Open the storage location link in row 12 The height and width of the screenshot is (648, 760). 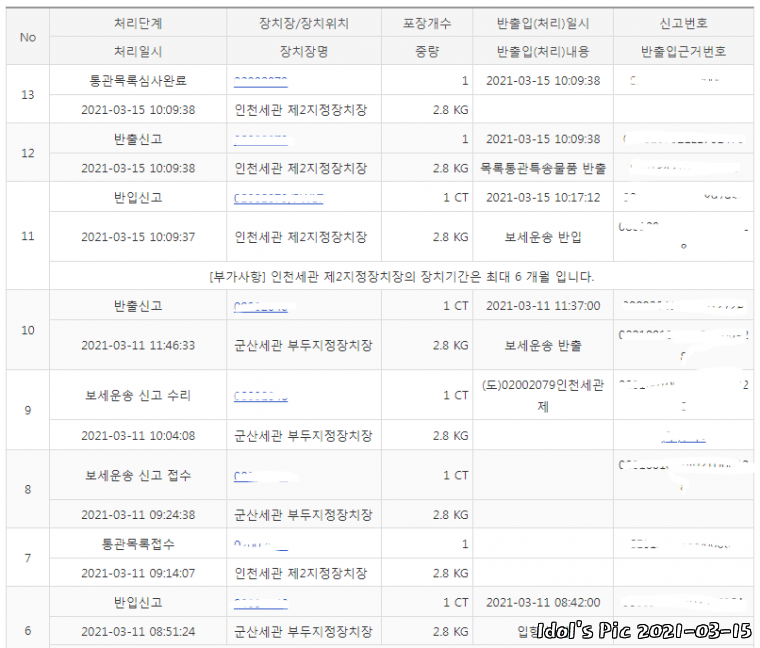[261, 138]
